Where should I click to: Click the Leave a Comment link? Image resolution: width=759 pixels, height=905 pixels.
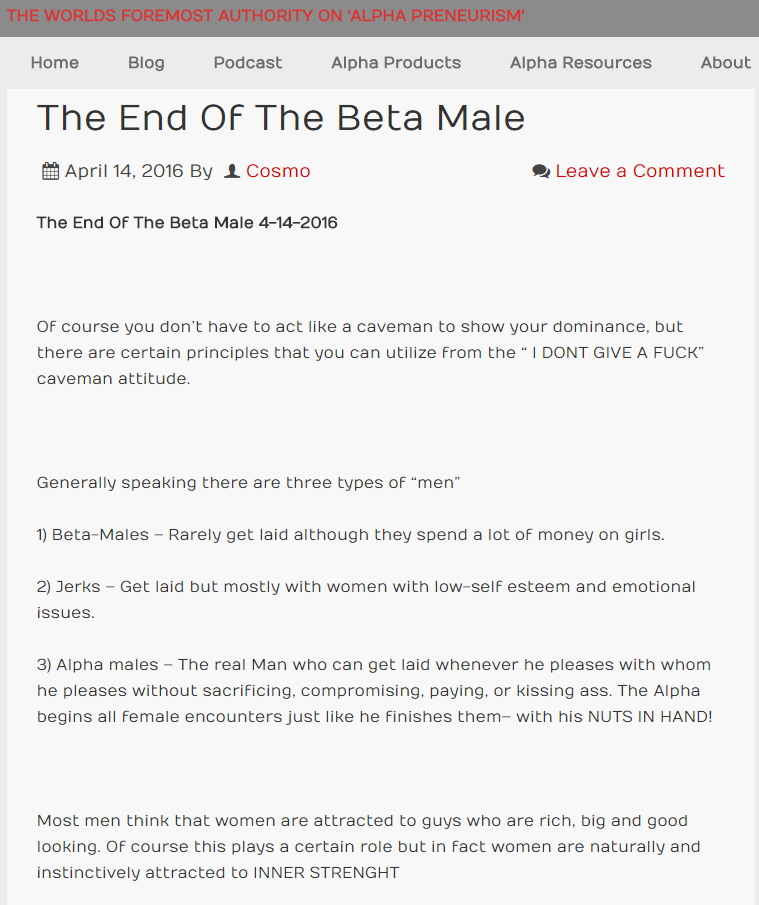click(x=640, y=171)
